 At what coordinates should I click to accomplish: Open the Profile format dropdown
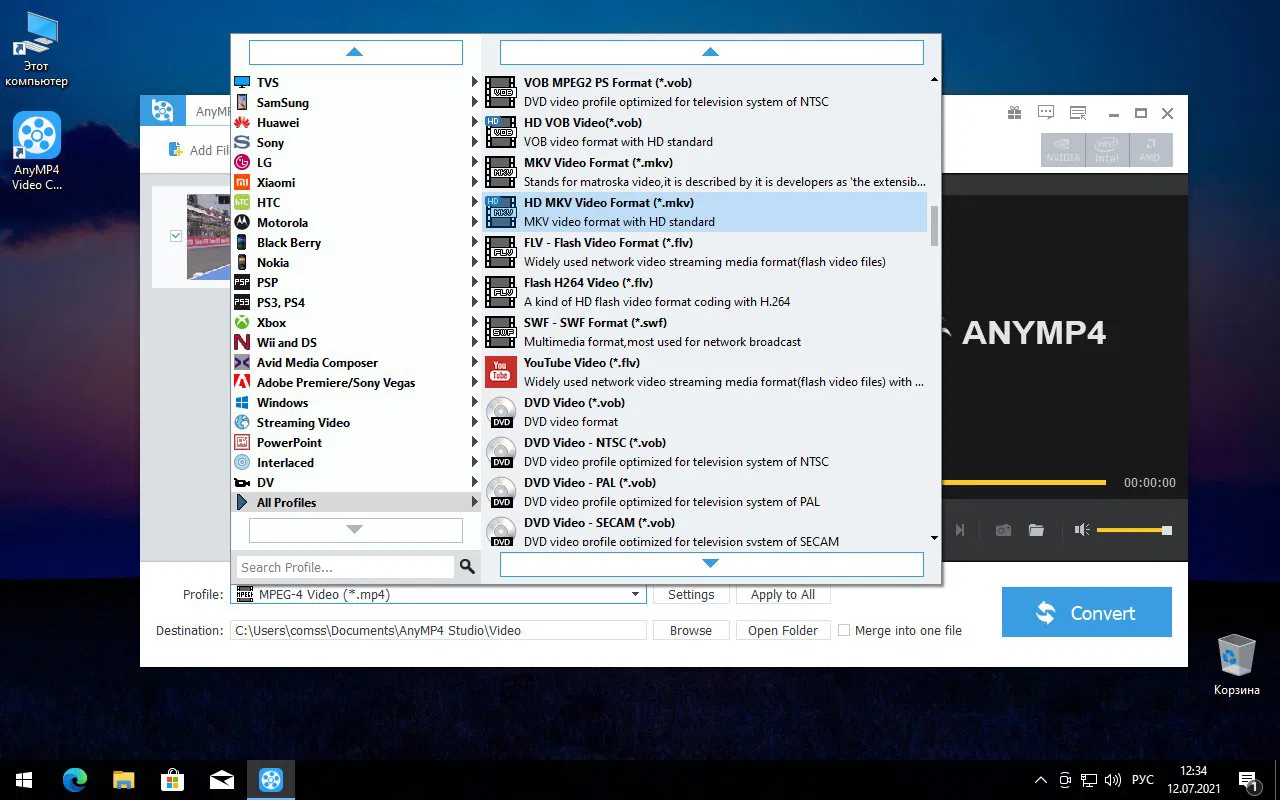pos(636,594)
